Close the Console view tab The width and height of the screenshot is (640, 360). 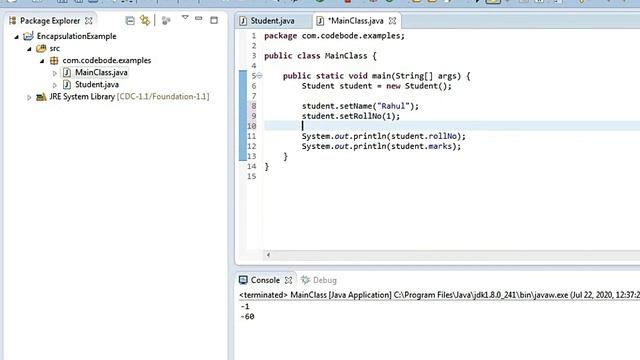pos(289,280)
